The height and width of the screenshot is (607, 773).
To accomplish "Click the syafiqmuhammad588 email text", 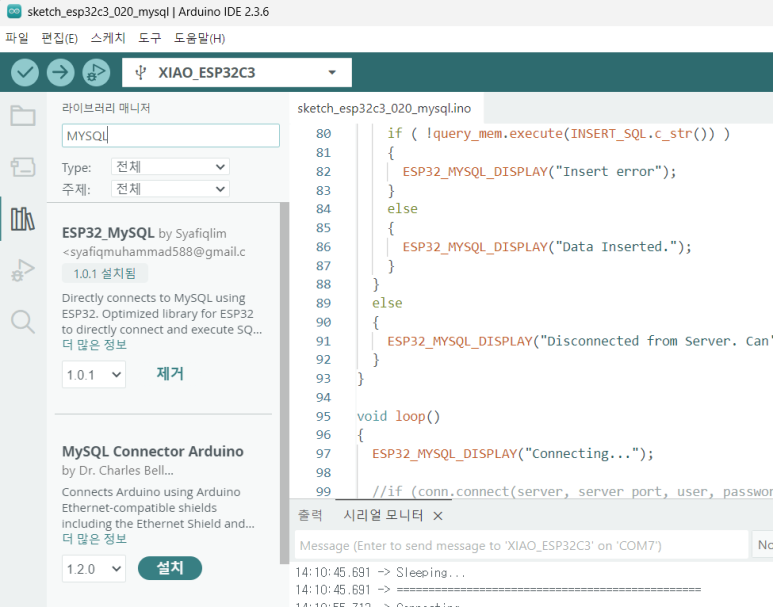I will click(x=154, y=252).
